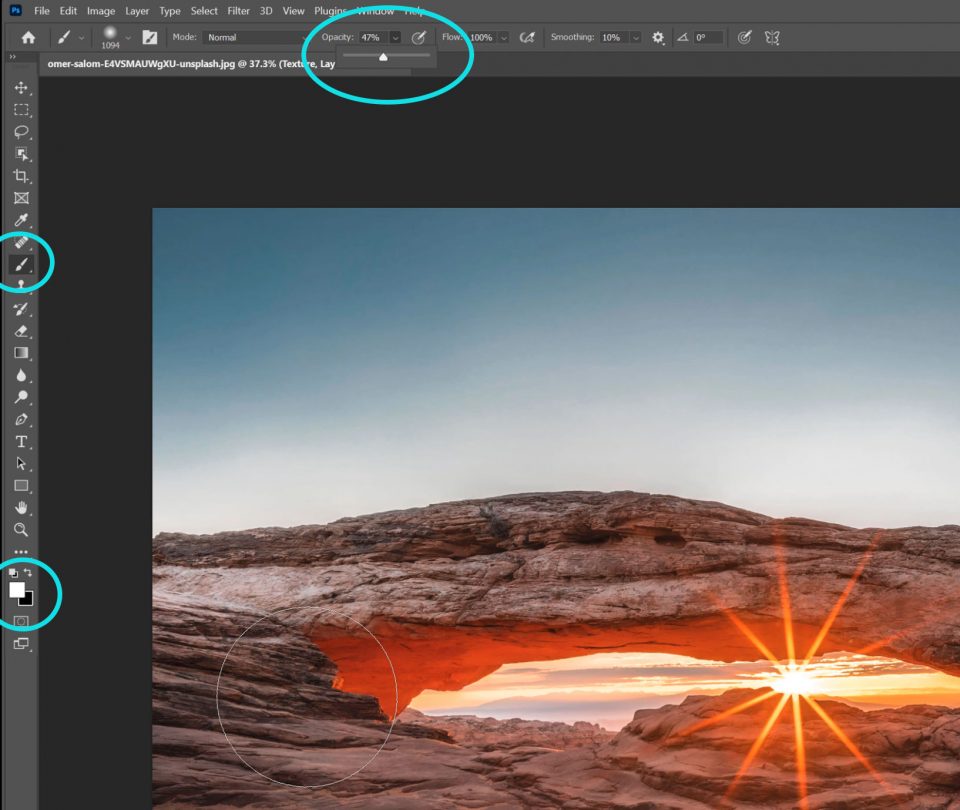Activate the Crop tool
The width and height of the screenshot is (960, 810).
click(x=20, y=177)
